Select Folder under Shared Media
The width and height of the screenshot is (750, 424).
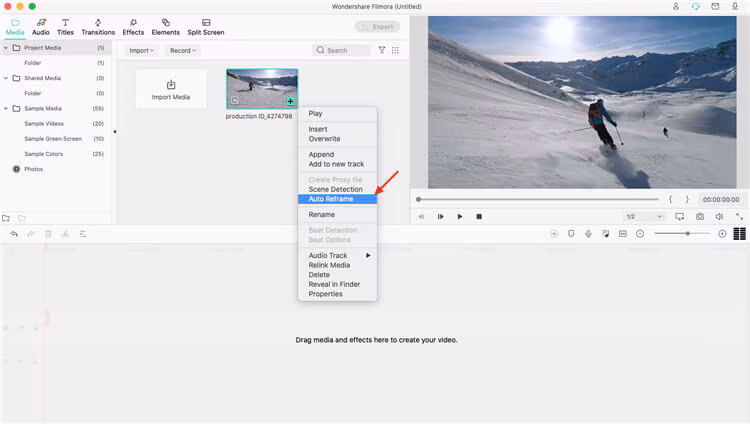point(33,93)
